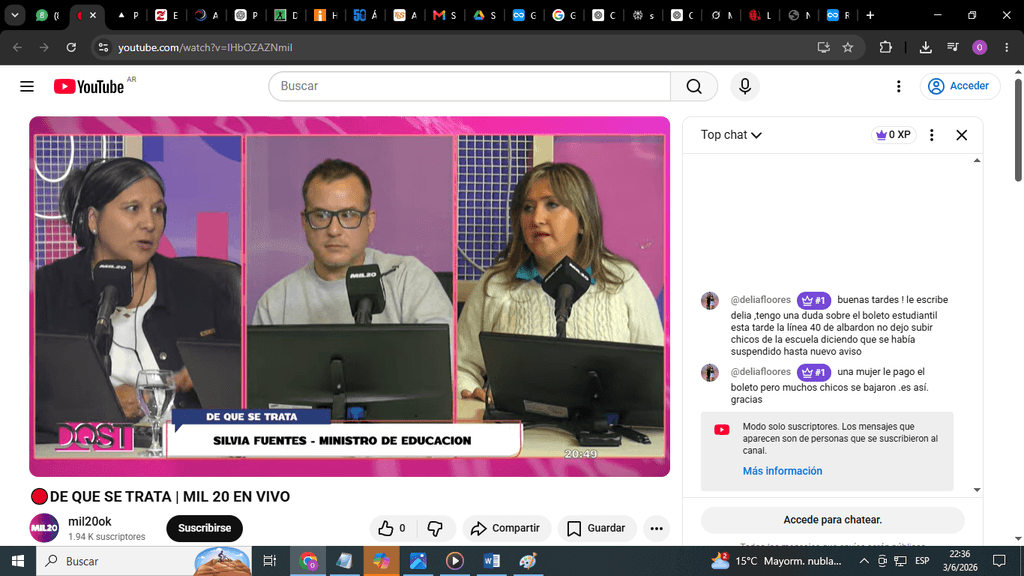Click the Compartir share button
Screen dimensions: 1024x576
pyautogui.click(x=506, y=528)
